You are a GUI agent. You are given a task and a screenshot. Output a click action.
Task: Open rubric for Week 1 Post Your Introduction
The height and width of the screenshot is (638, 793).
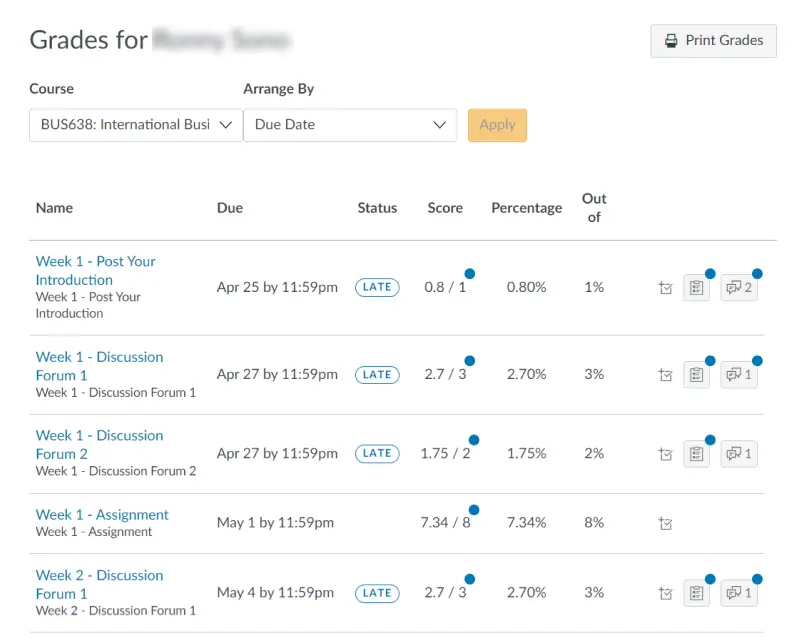[696, 288]
